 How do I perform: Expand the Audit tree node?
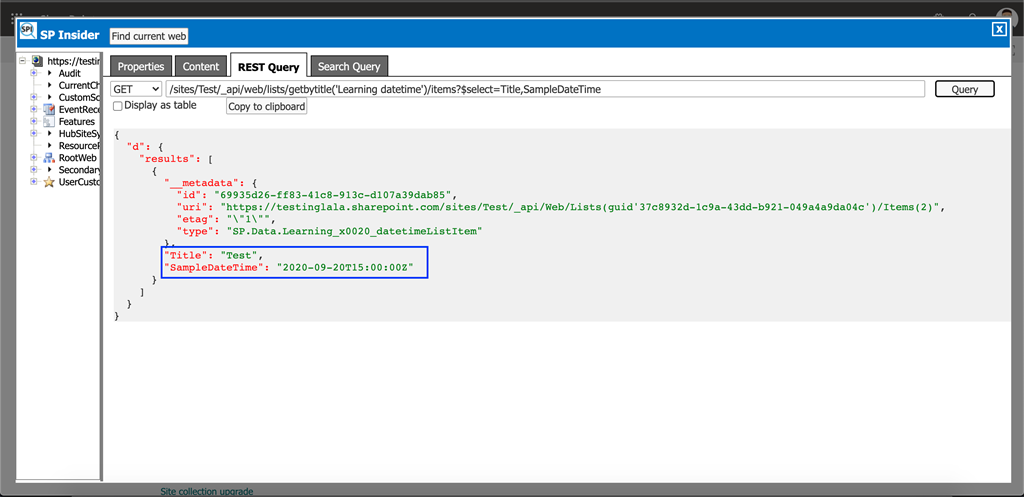[33, 73]
